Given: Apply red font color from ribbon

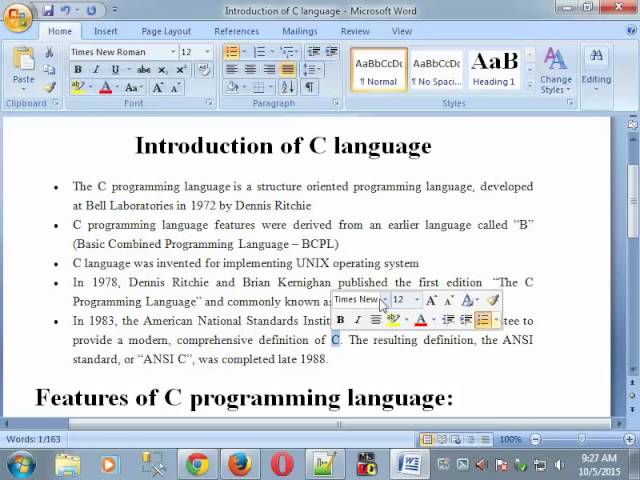Looking at the screenshot, I should point(105,87).
